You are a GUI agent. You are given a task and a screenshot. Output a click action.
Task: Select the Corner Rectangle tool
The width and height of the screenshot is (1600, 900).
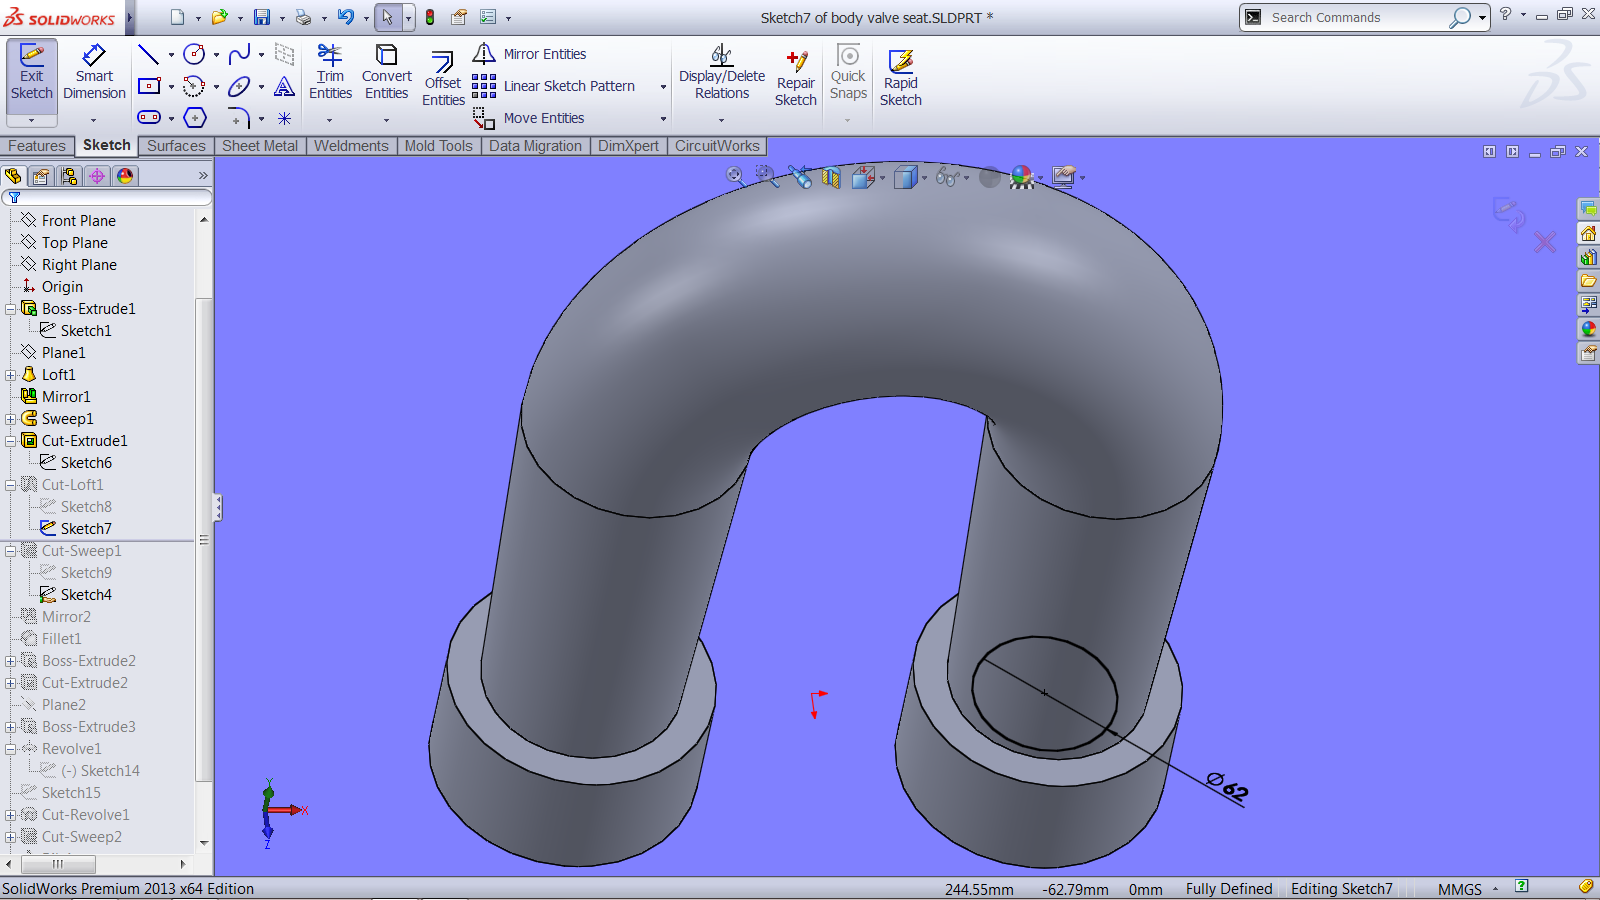[x=149, y=86]
